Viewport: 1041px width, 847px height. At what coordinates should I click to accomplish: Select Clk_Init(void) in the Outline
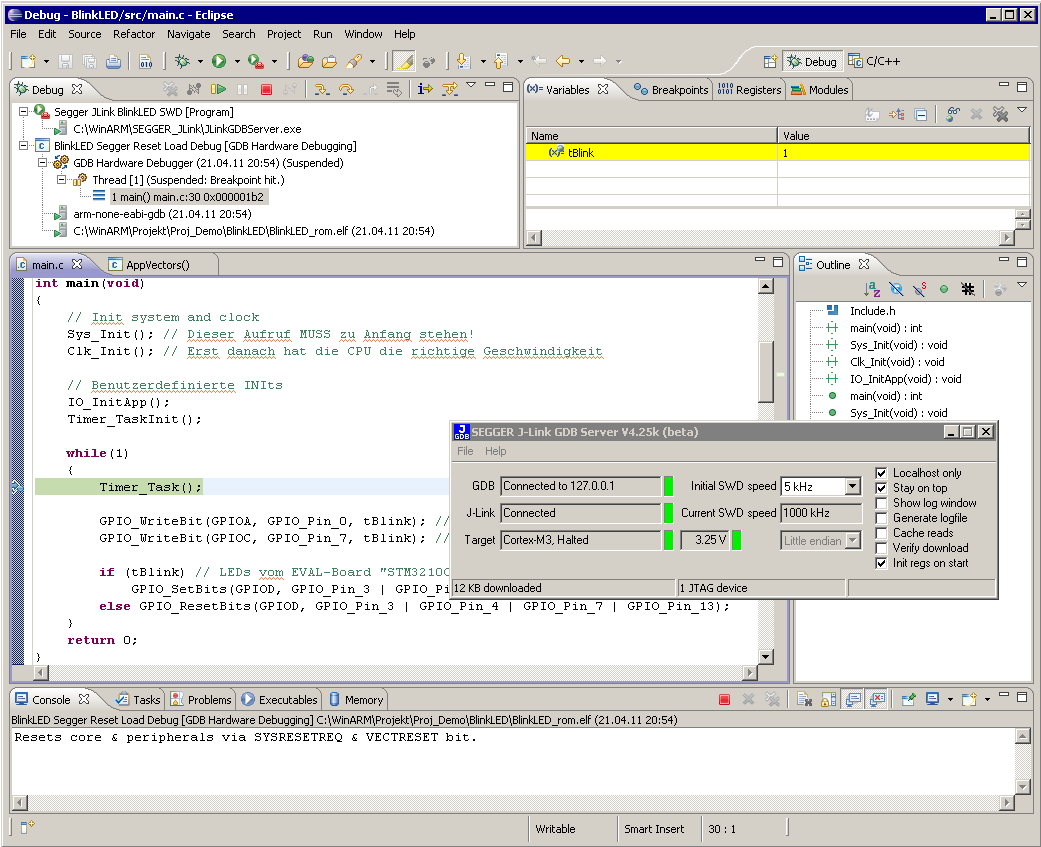(x=897, y=362)
